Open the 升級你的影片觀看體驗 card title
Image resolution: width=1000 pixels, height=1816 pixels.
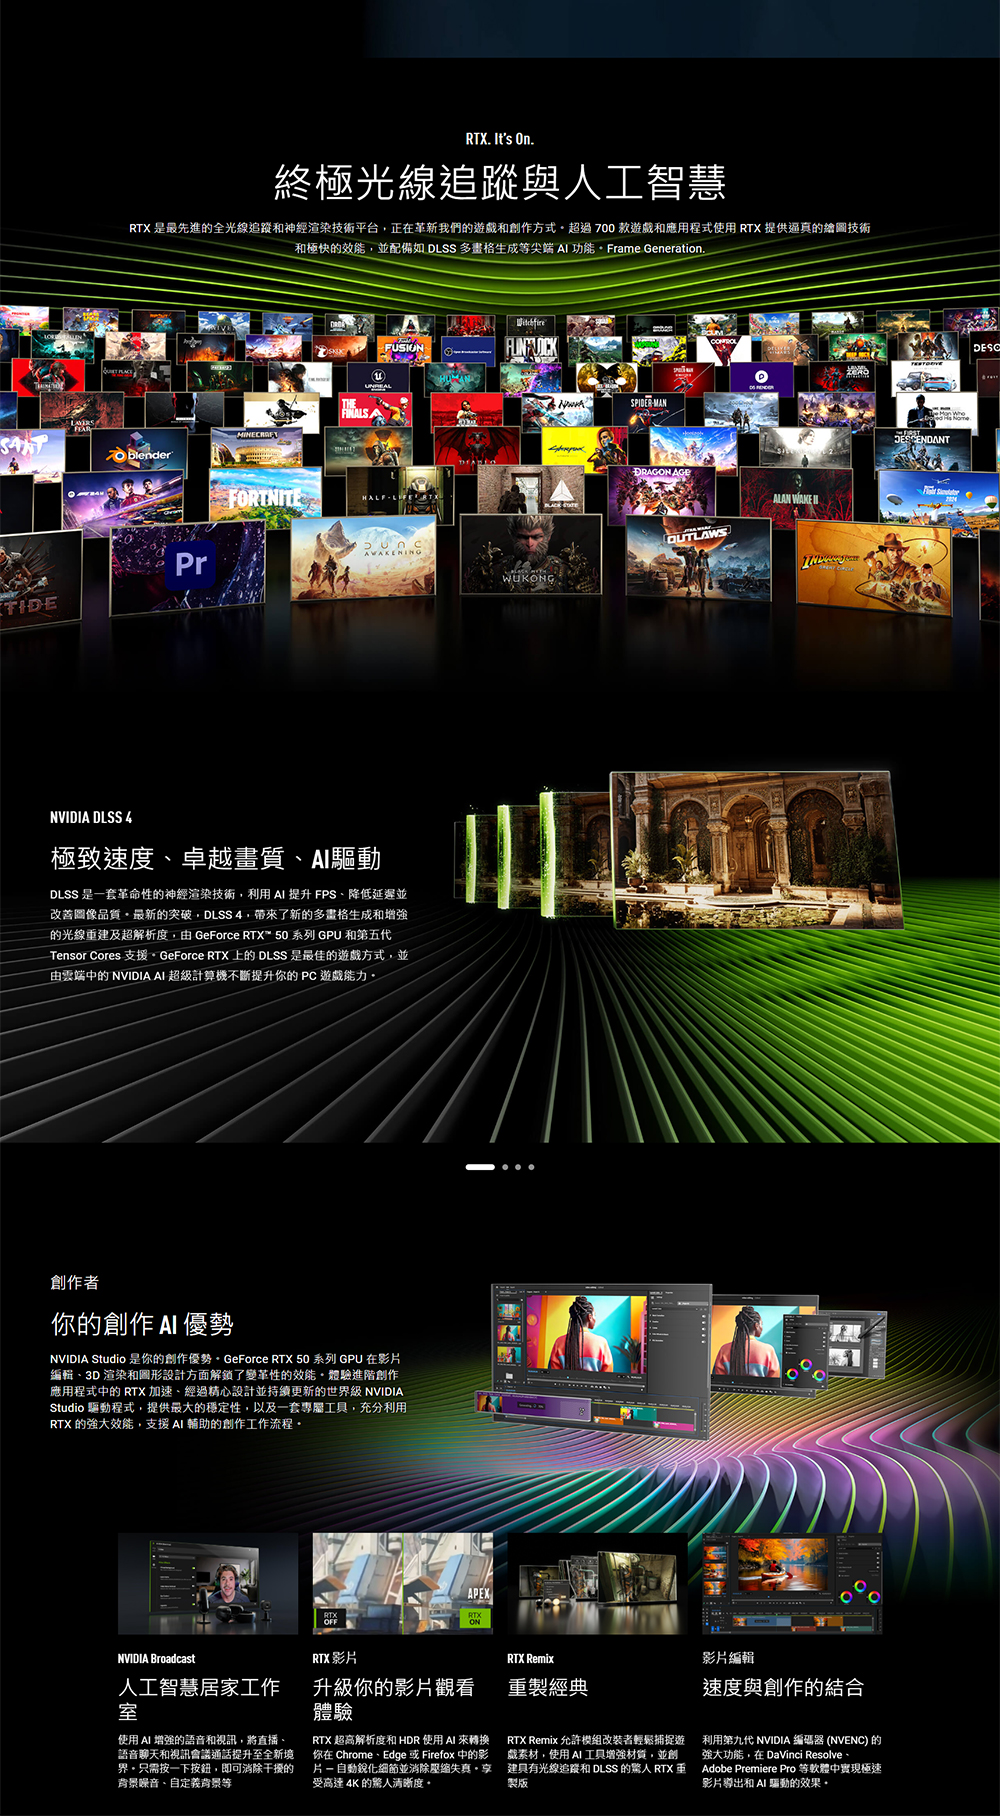pyautogui.click(x=394, y=1699)
